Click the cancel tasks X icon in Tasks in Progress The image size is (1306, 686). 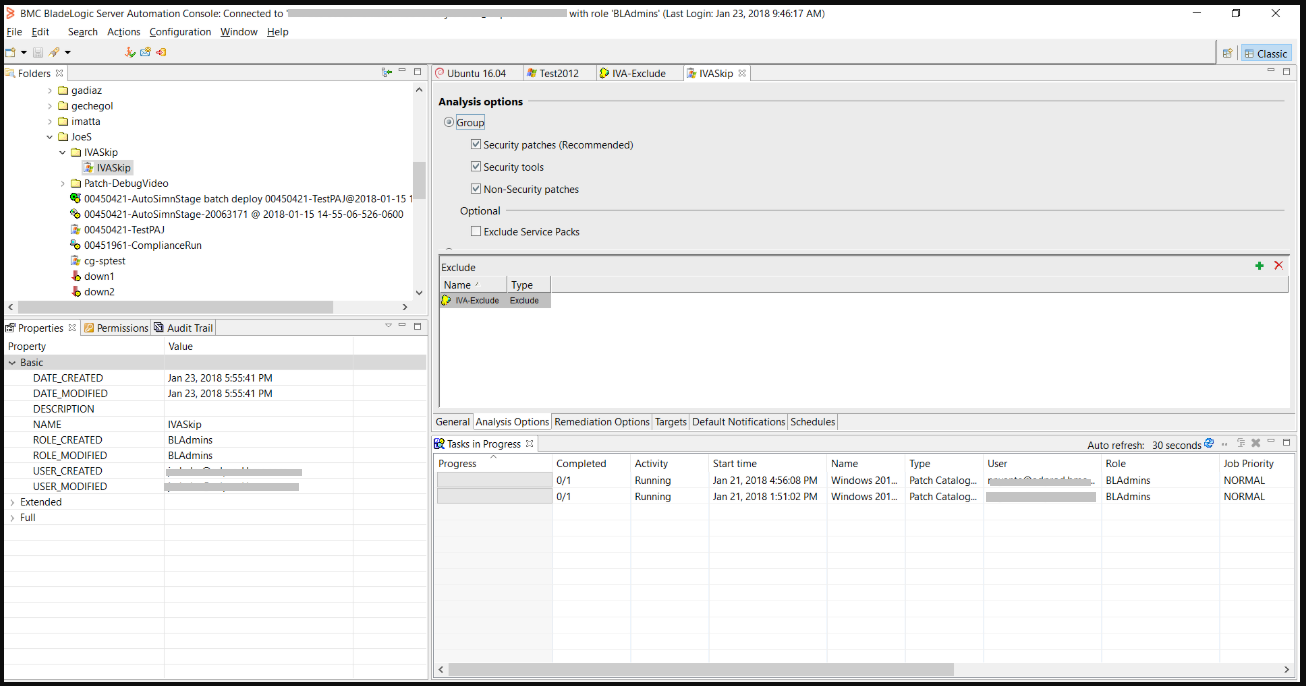pyautogui.click(x=1255, y=443)
